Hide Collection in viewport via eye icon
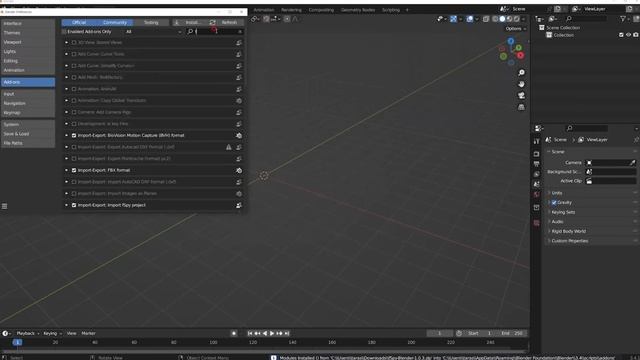Screen dimensions: 640x360 click(x=629, y=35)
